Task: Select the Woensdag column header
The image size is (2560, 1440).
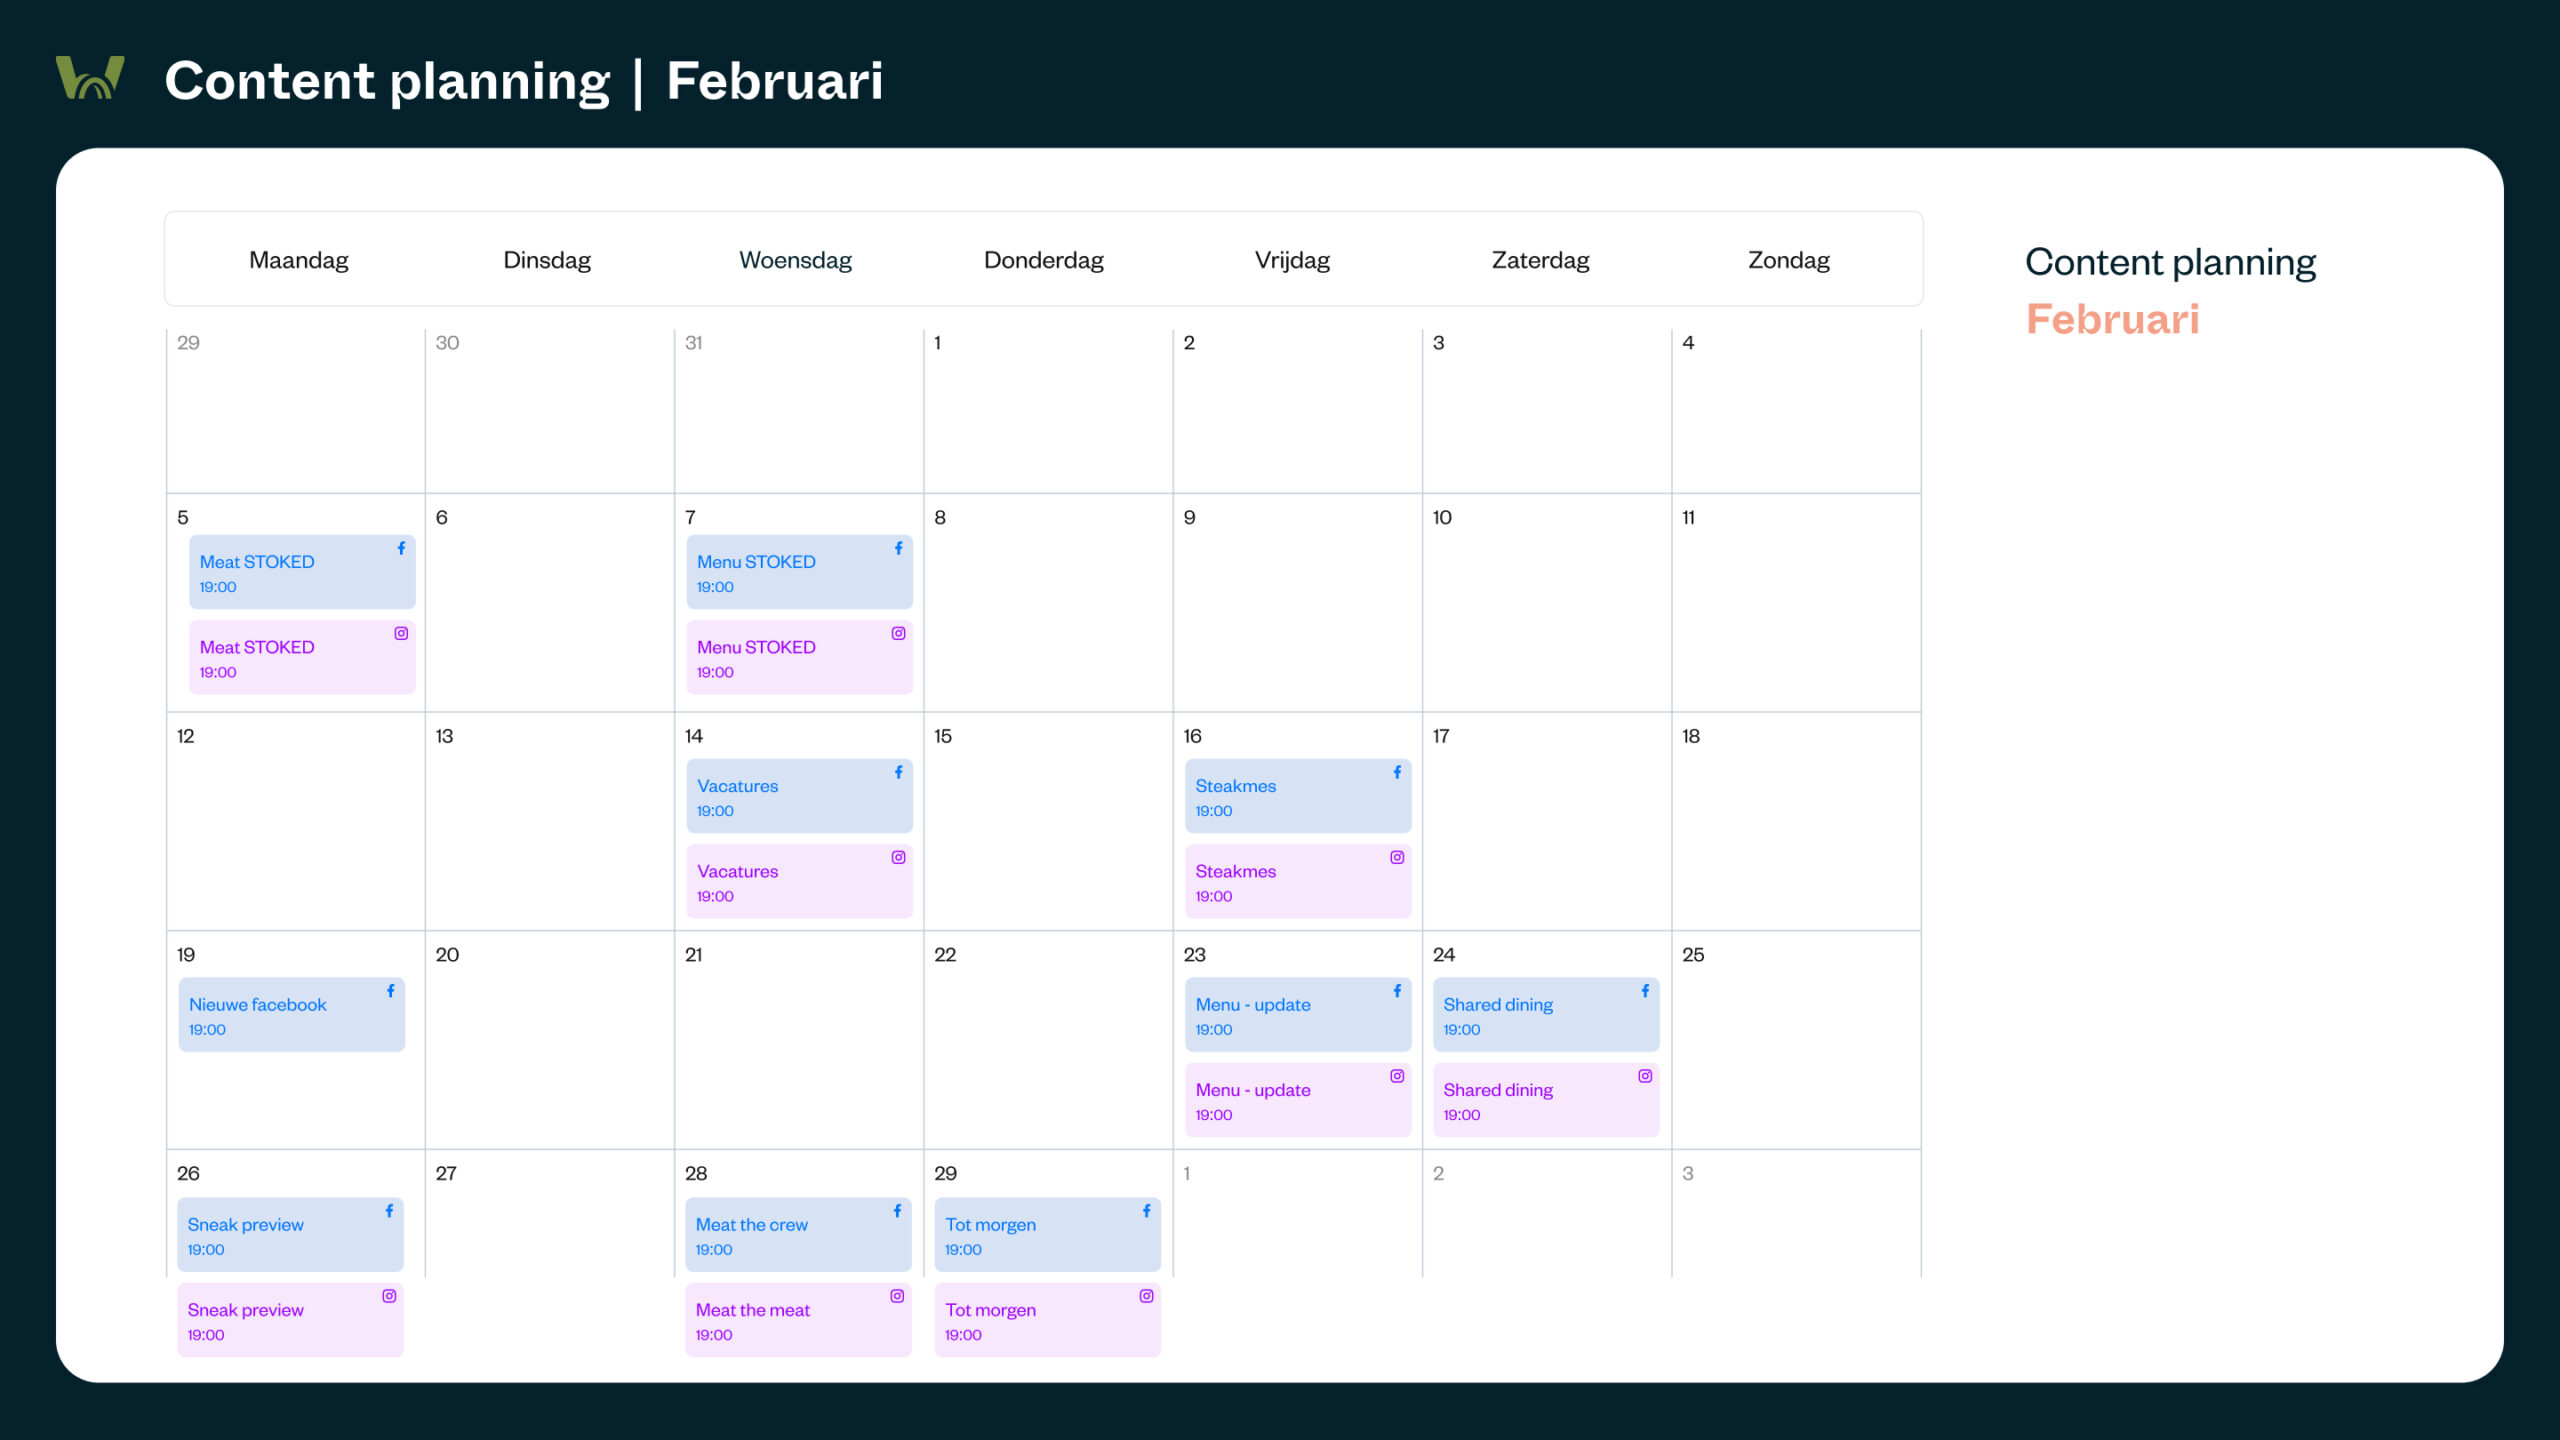Action: 795,260
